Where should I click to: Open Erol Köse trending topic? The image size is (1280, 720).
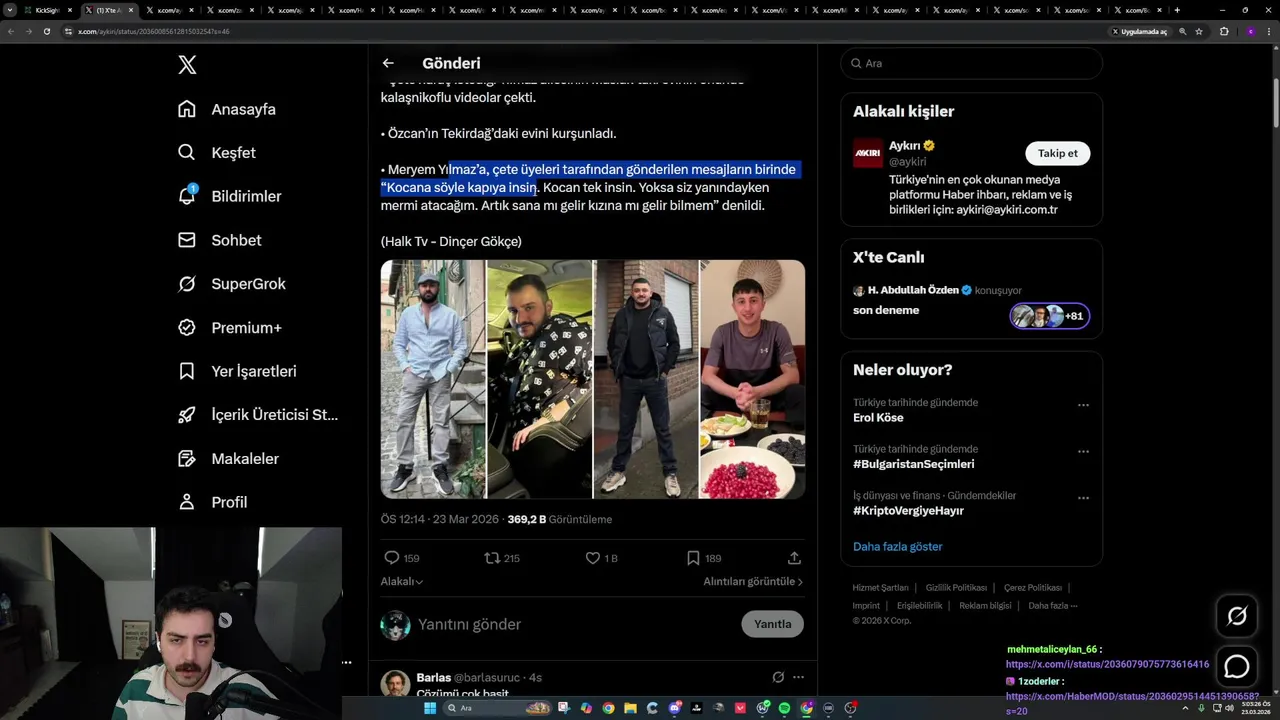[878, 418]
